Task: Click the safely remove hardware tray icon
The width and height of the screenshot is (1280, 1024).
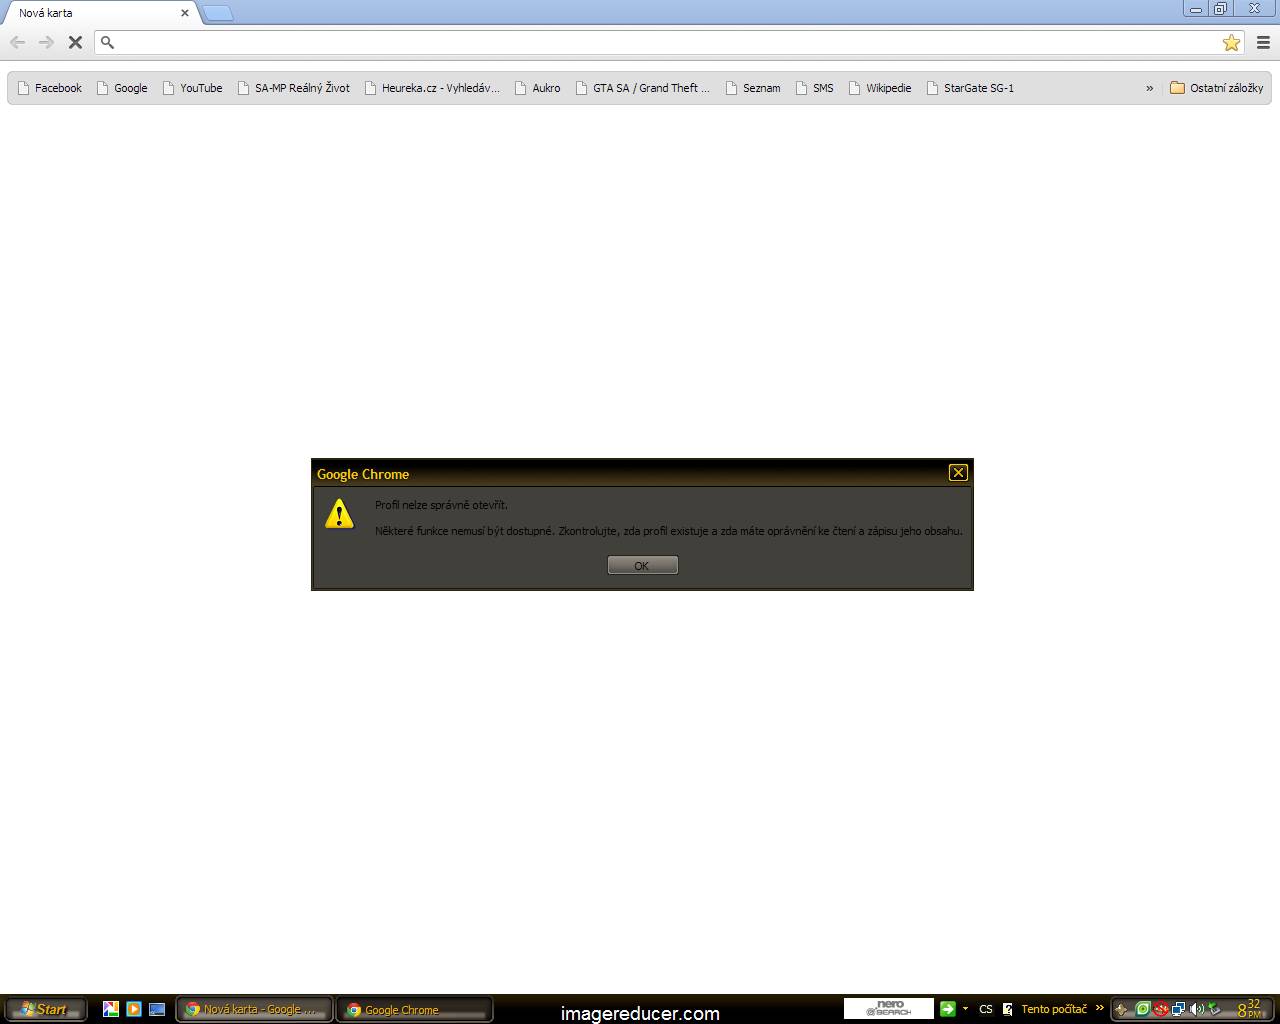Action: click(x=1214, y=1009)
